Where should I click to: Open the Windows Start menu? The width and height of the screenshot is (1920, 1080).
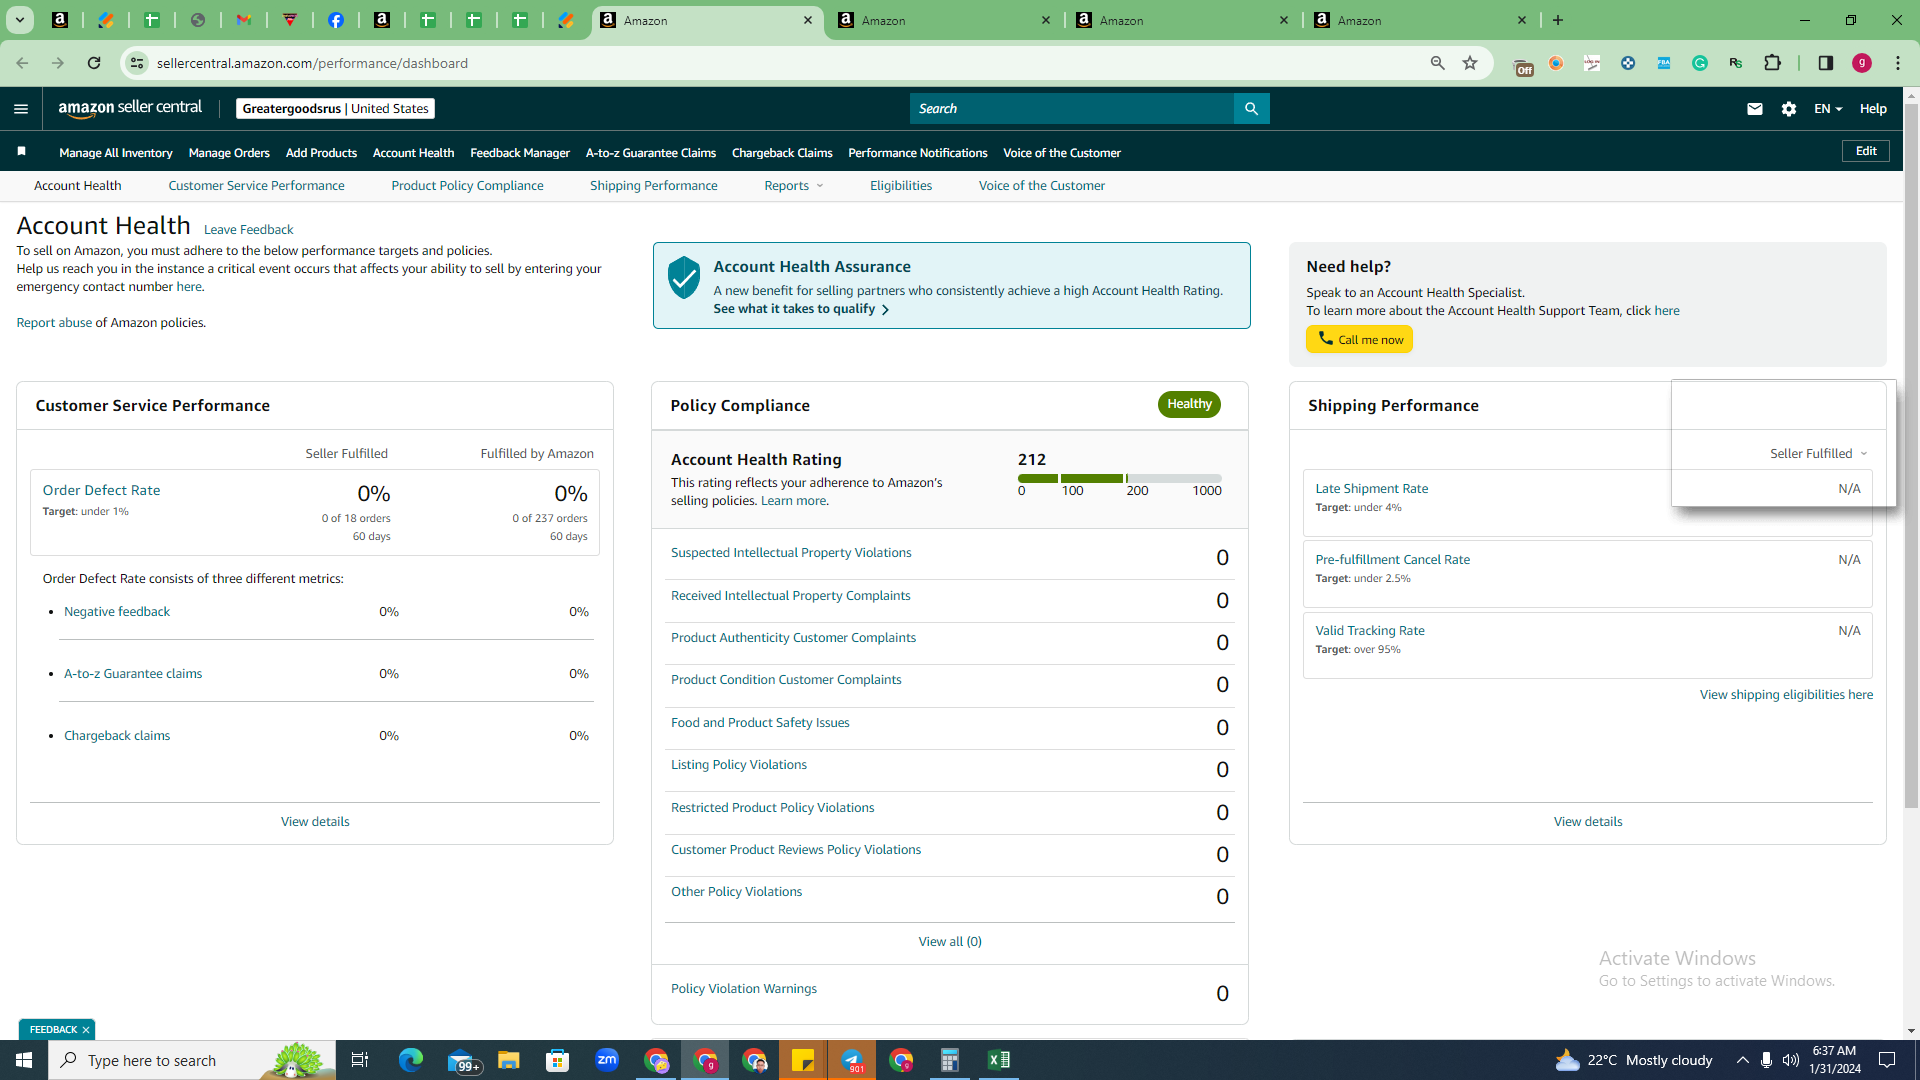[x=24, y=1060]
